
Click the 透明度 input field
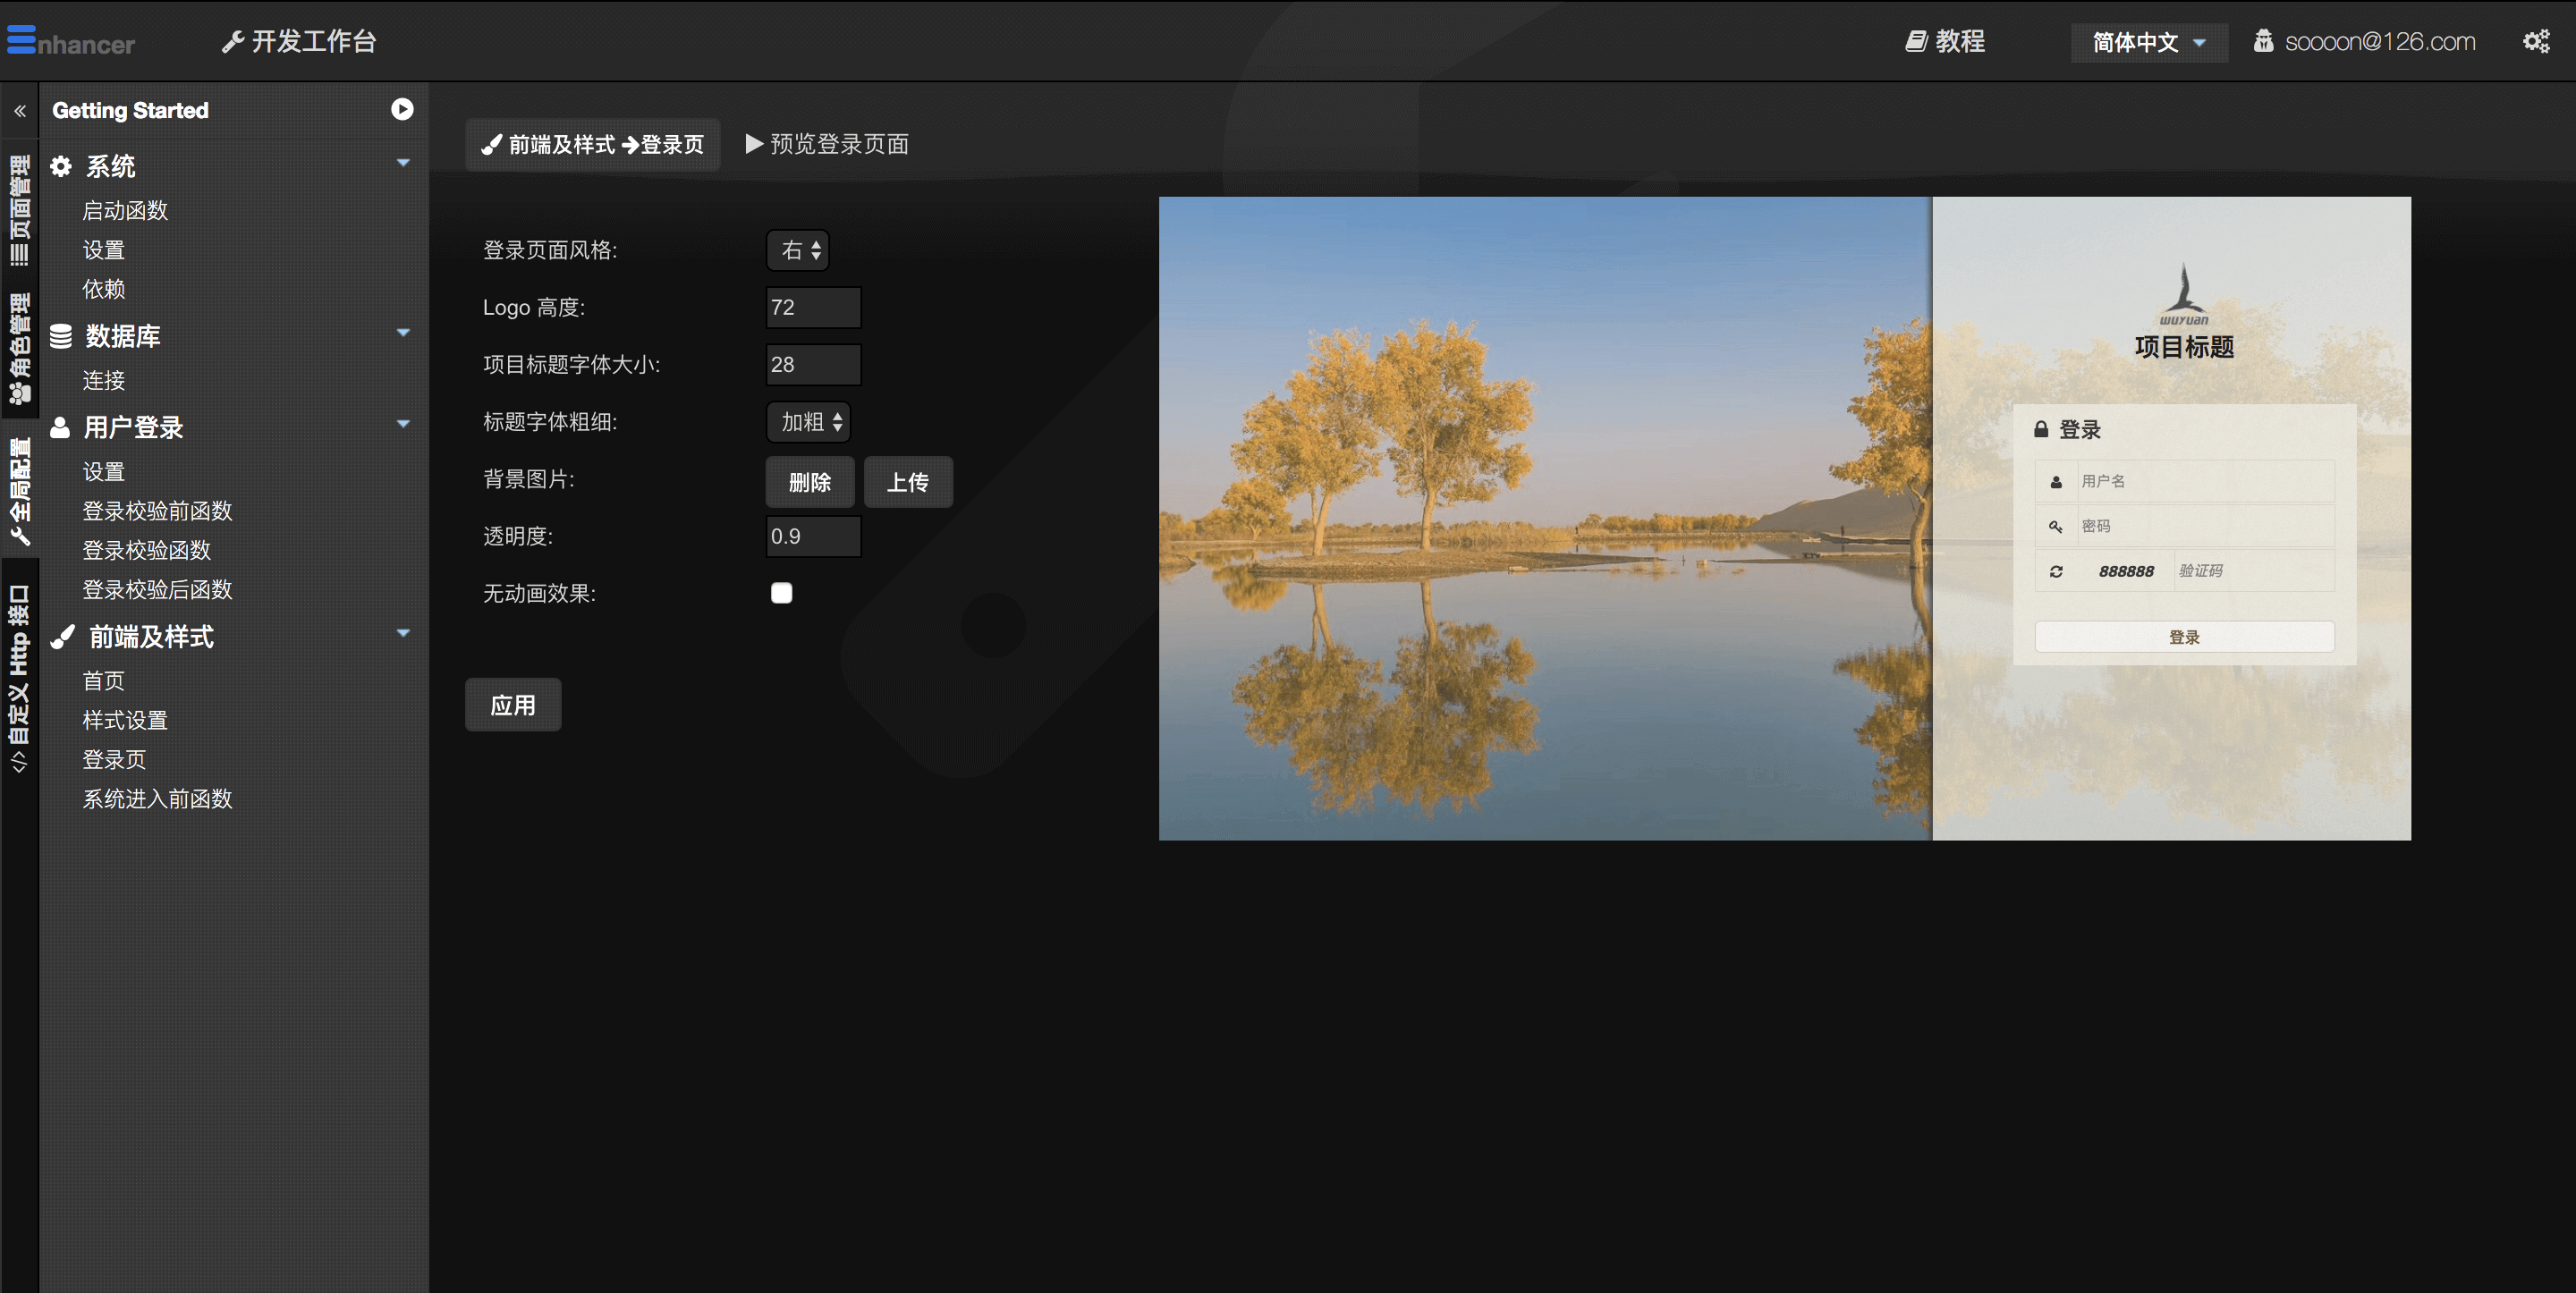click(x=809, y=536)
